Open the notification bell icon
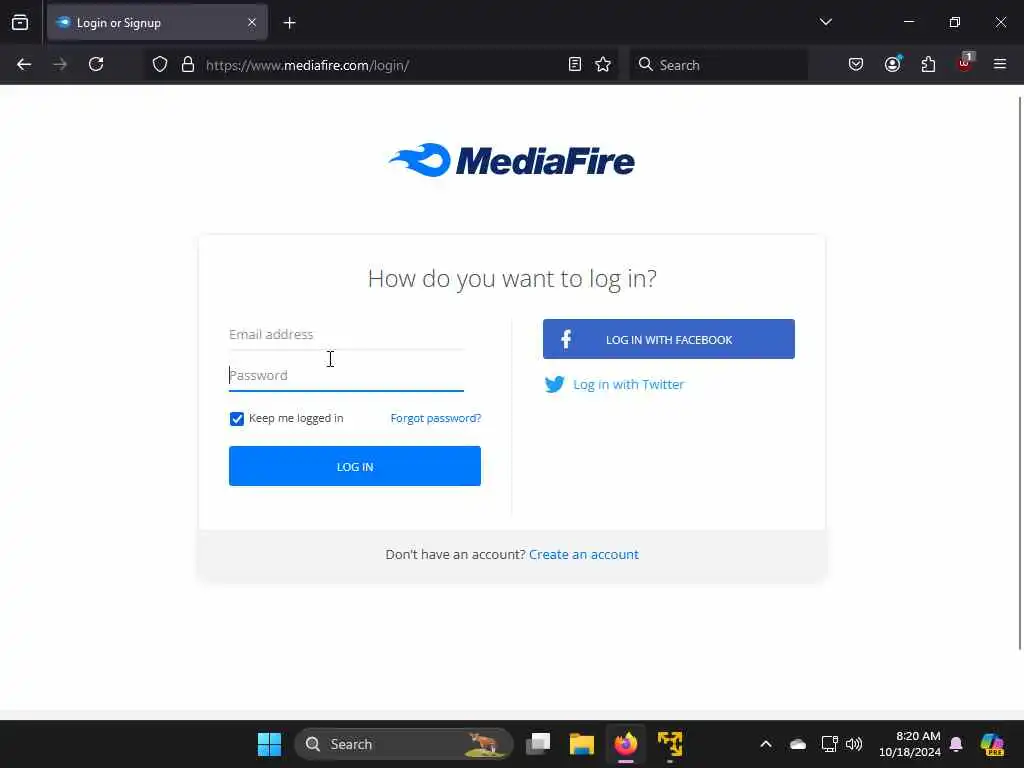The width and height of the screenshot is (1024, 768). tap(956, 744)
